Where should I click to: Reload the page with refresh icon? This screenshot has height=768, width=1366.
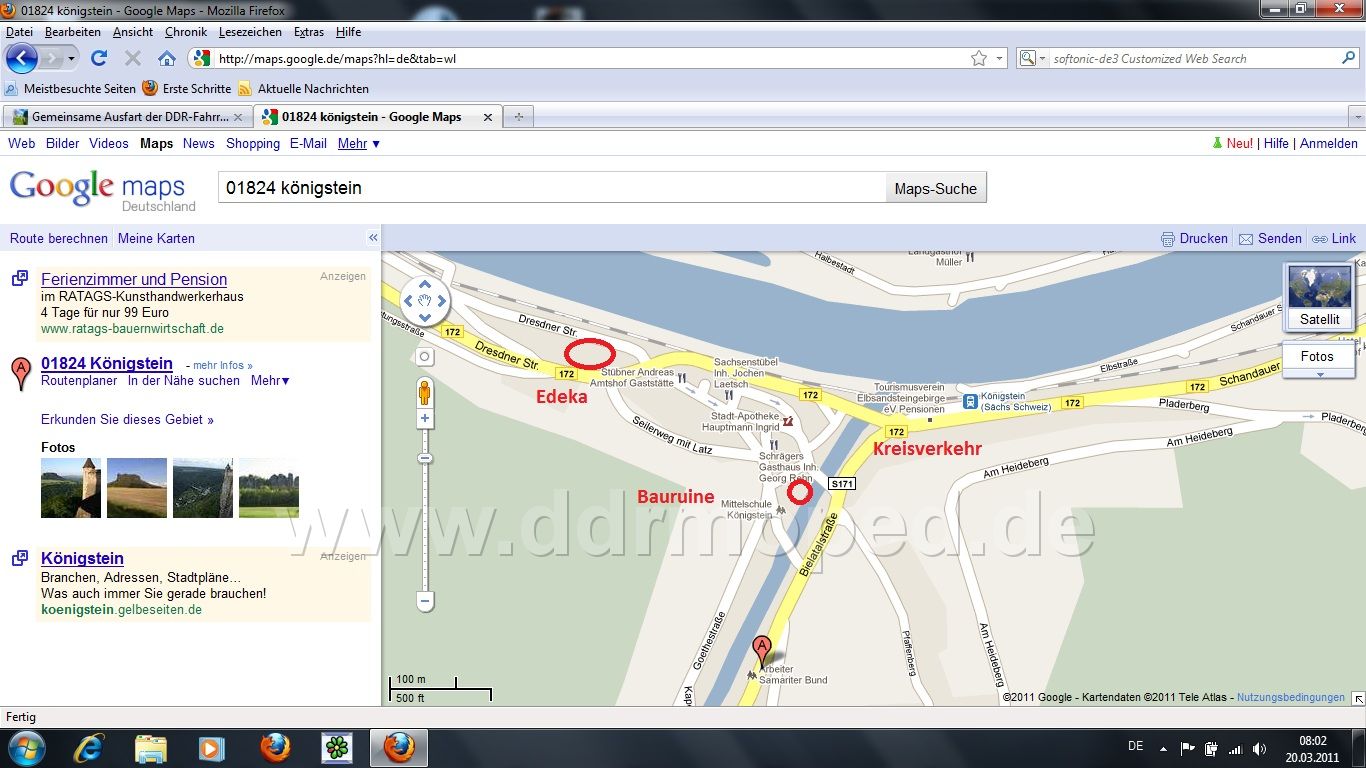(x=98, y=58)
